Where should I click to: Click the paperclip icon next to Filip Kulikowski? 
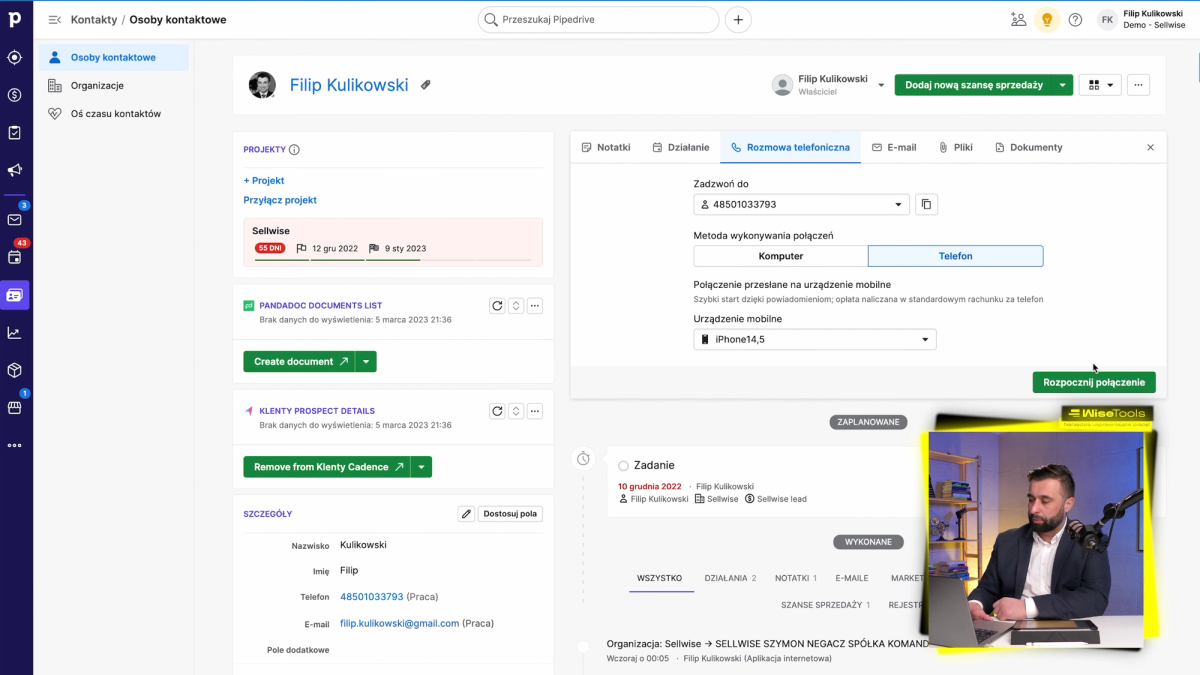click(425, 85)
